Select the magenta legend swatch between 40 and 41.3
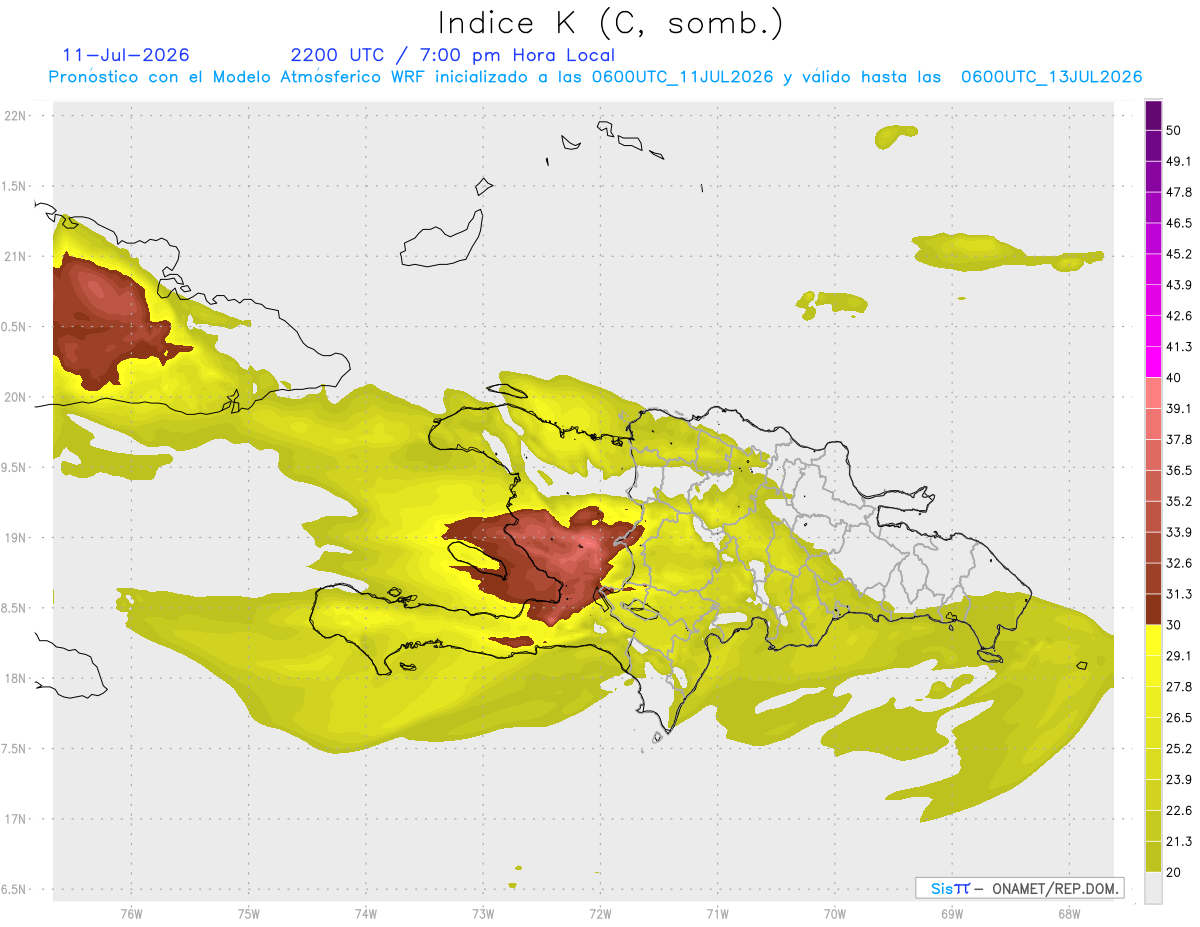 (1153, 362)
